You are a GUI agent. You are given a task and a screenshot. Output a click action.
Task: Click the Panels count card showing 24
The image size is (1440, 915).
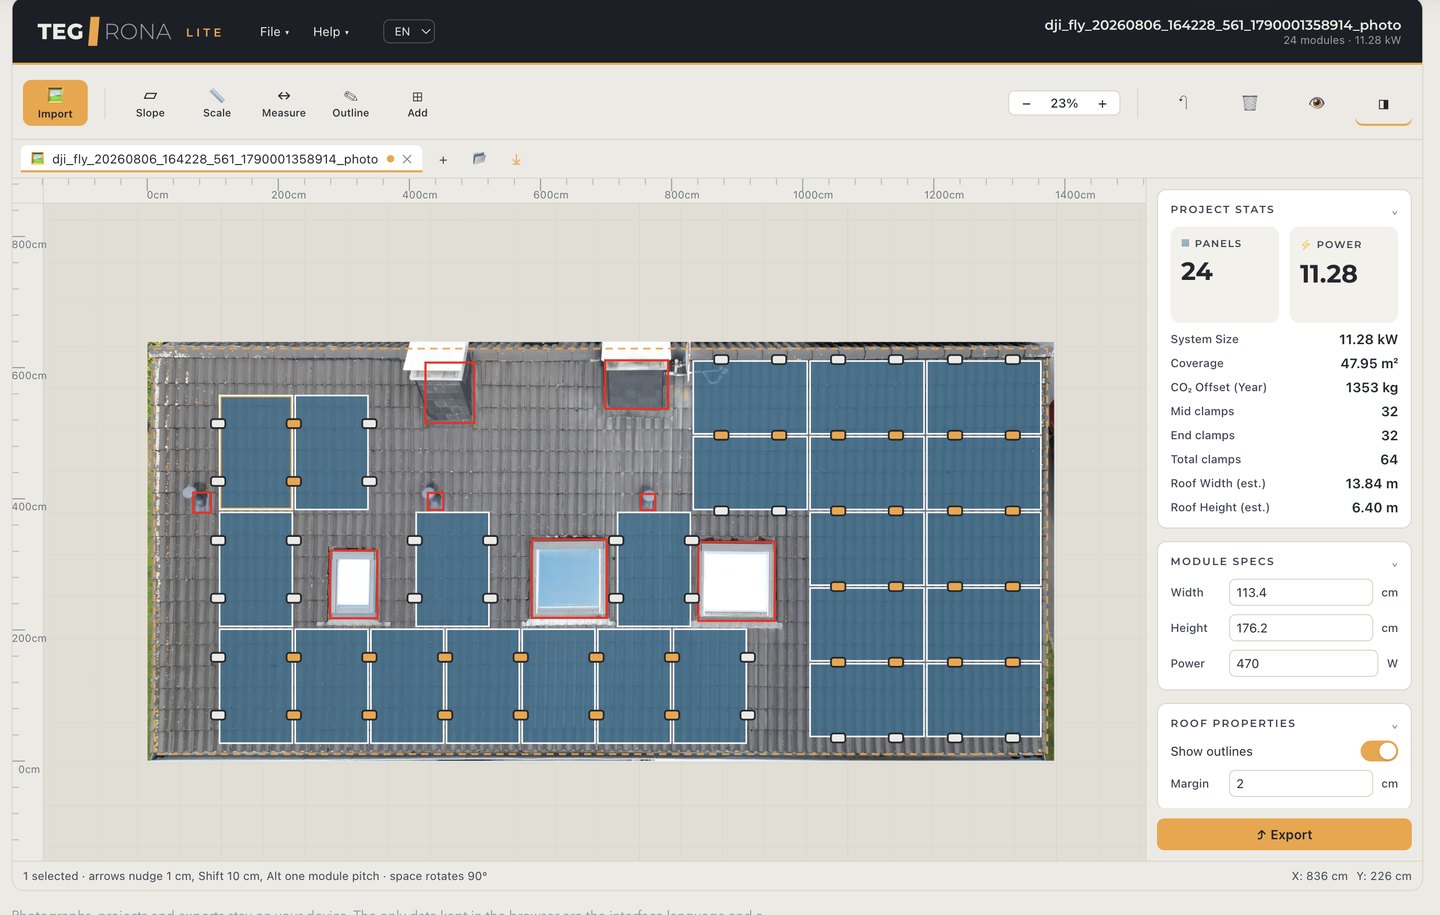(1224, 274)
